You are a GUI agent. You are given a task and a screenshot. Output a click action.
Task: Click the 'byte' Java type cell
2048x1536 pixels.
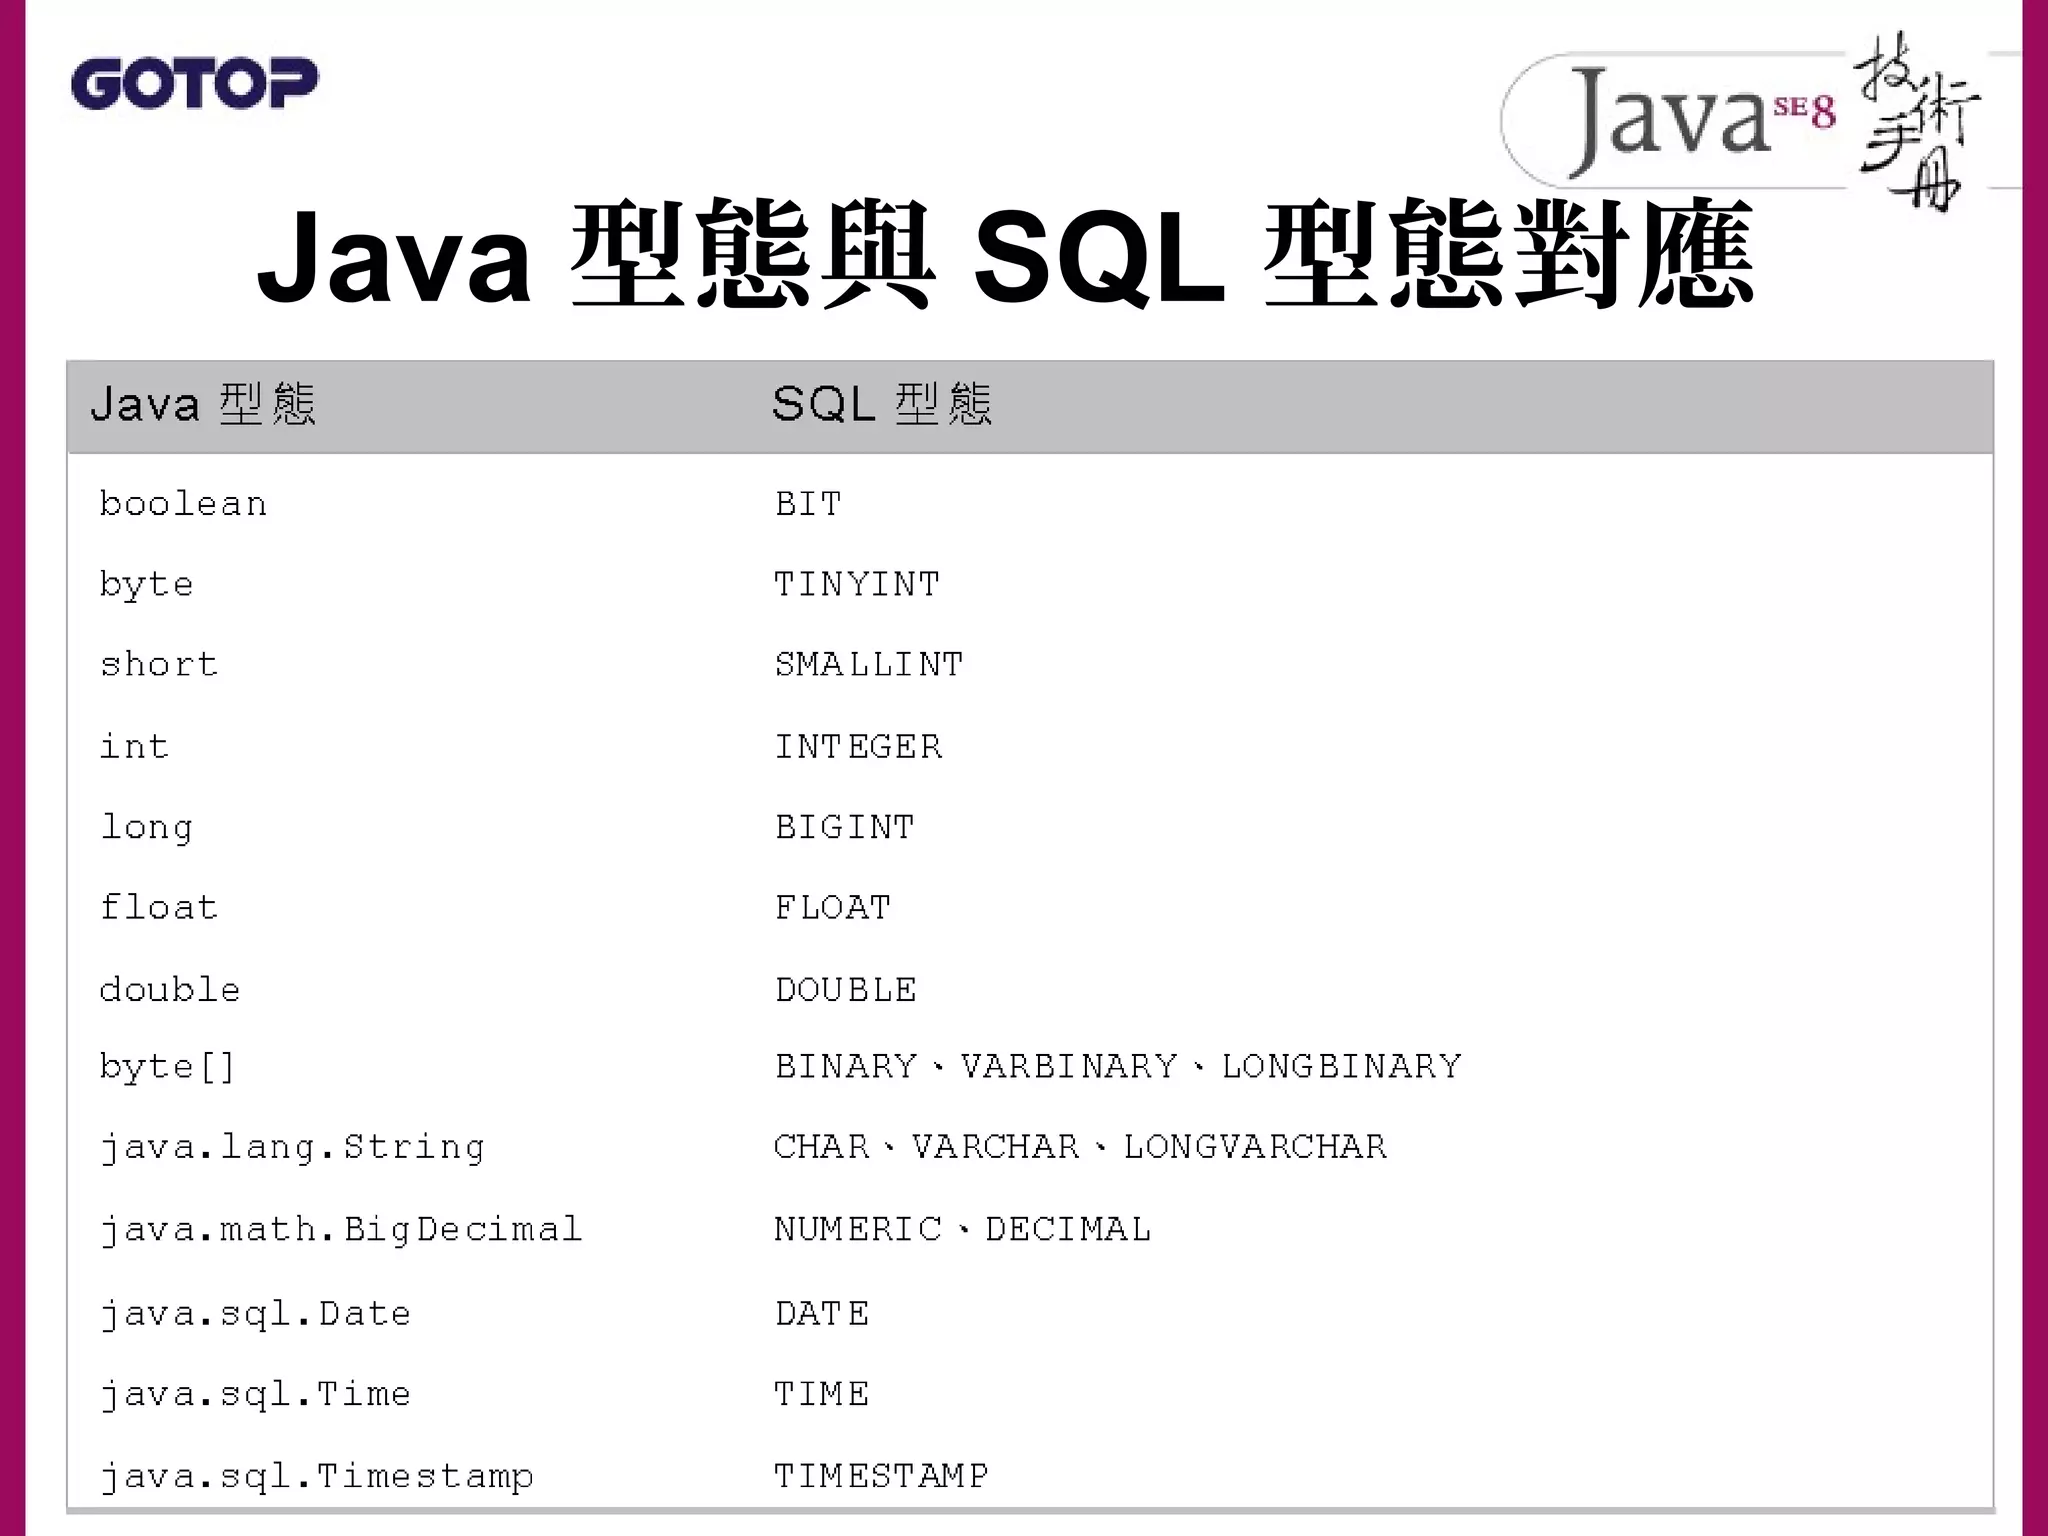click(x=147, y=585)
